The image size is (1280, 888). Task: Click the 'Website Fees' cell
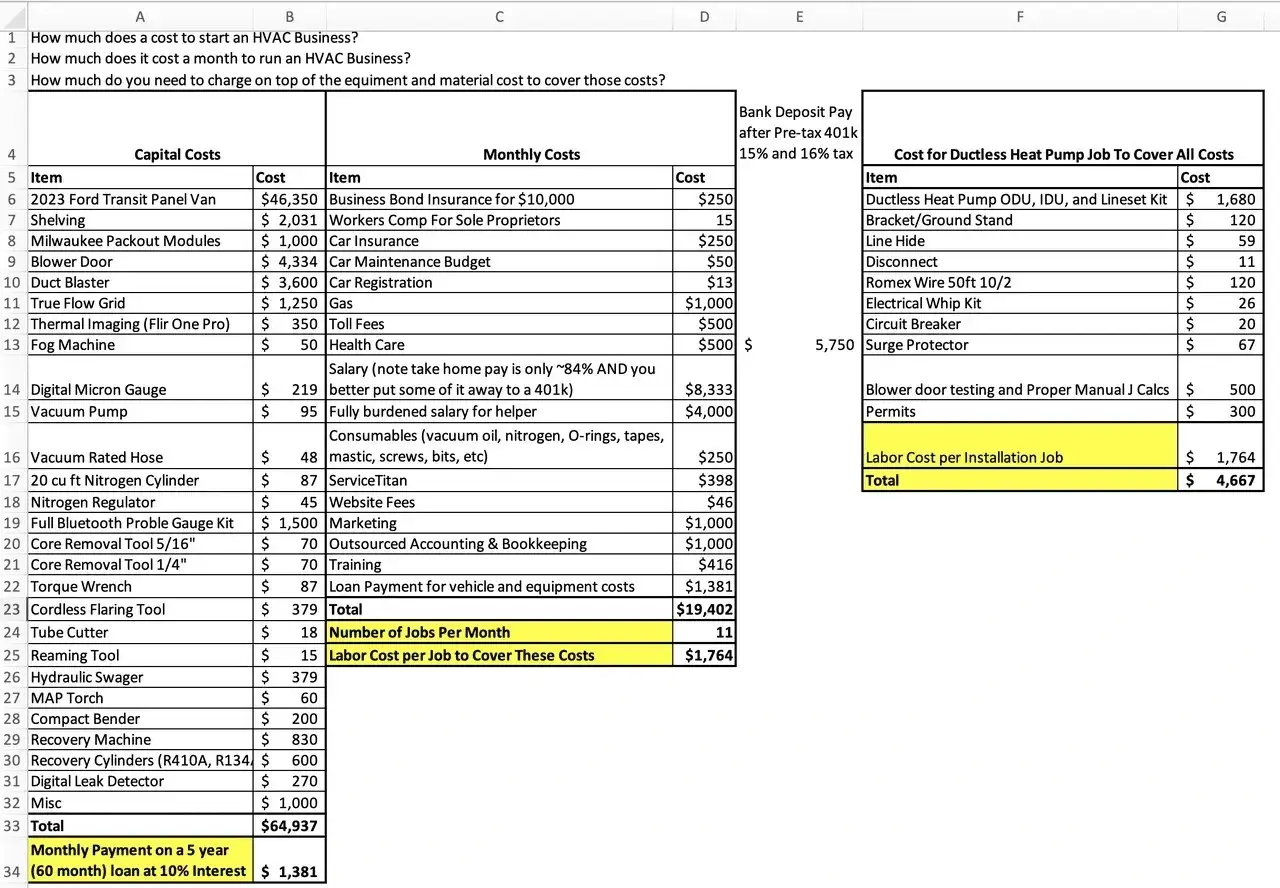[x=500, y=502]
